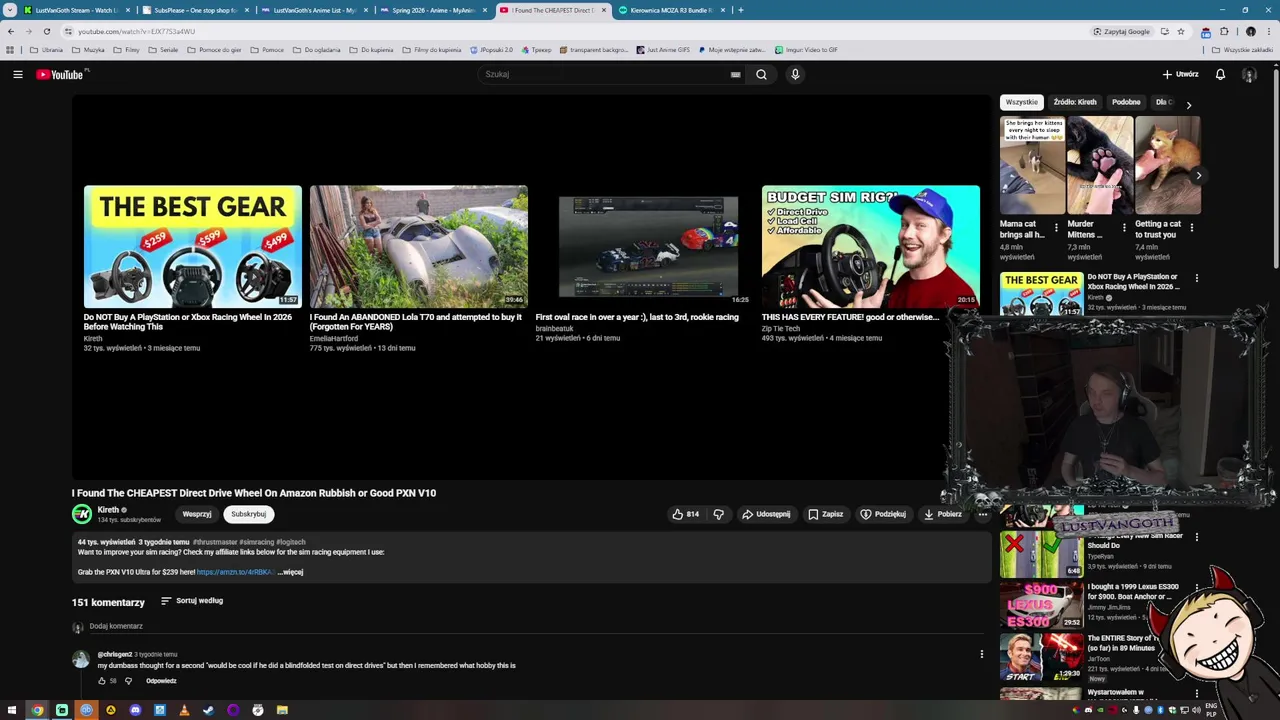Click 'Utwórz' create button
1280x720 pixels.
click(x=1181, y=74)
